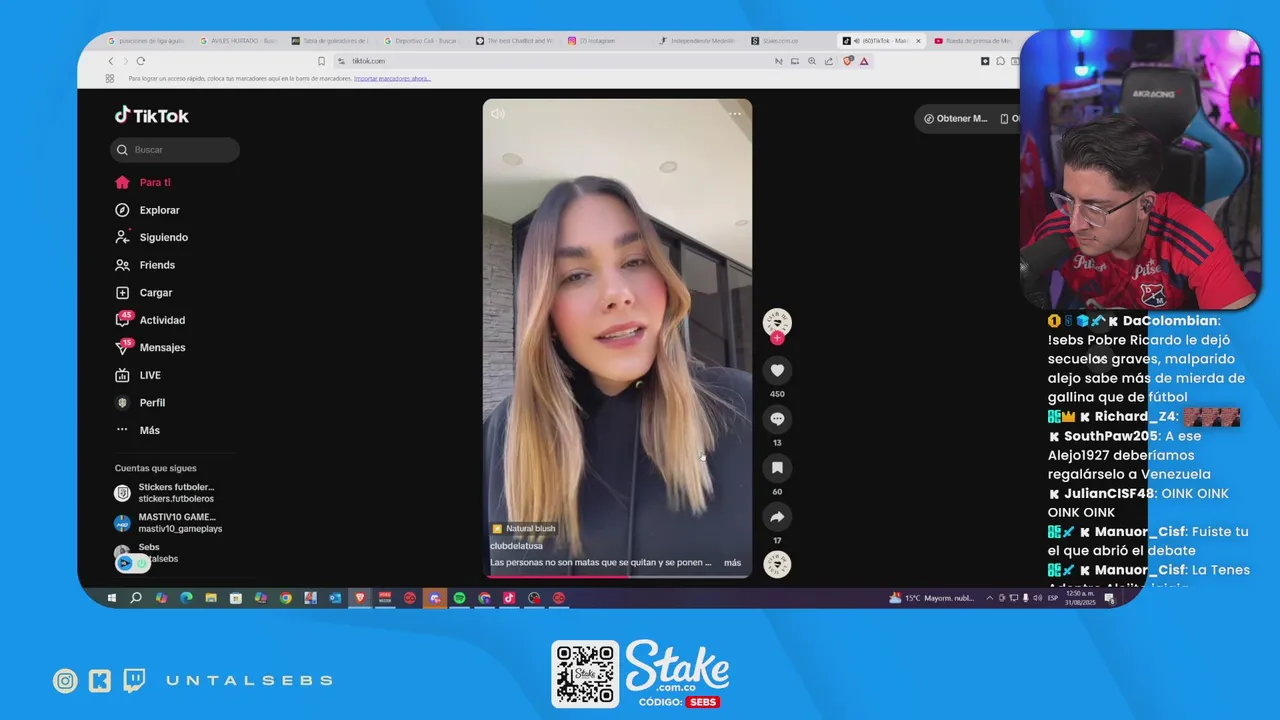Open the spinning sound disc icon
1280x720 pixels.
pyautogui.click(x=777, y=564)
